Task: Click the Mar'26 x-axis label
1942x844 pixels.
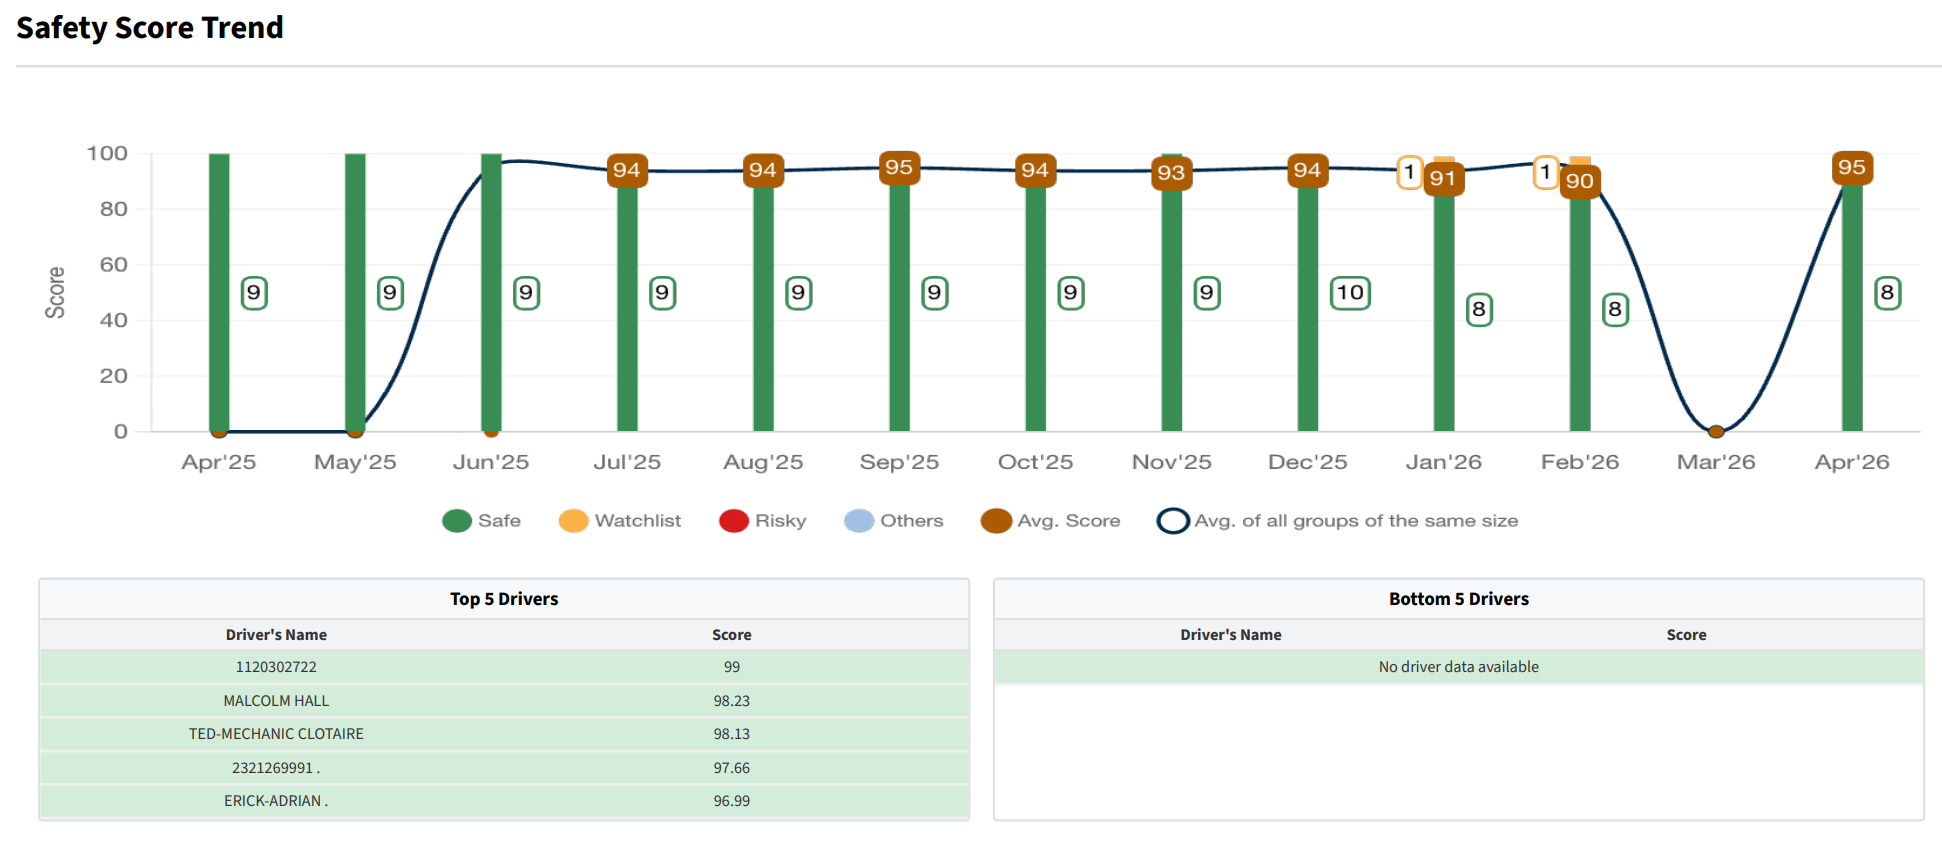Action: (1716, 462)
